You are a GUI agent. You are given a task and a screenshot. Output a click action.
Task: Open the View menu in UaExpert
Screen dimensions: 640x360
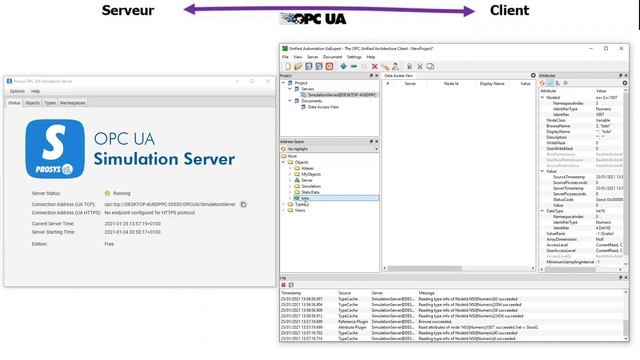click(298, 57)
